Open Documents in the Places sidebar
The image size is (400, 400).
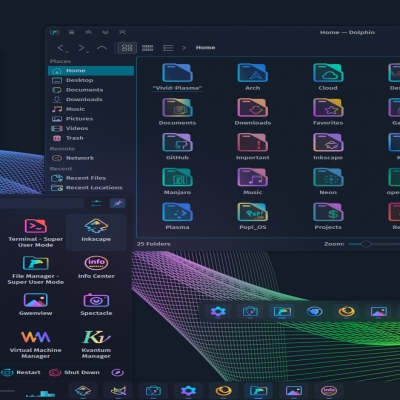pyautogui.click(x=91, y=90)
